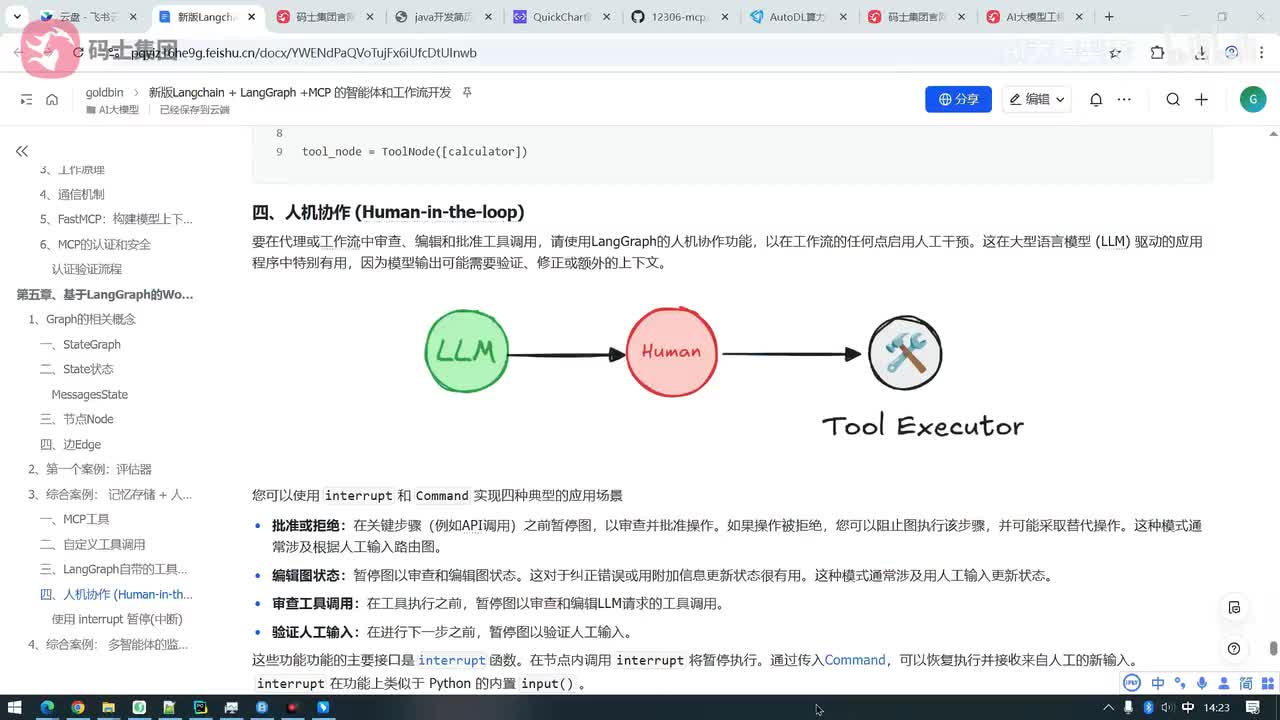Follow the Command hyperlink in the paragraph

click(x=855, y=660)
